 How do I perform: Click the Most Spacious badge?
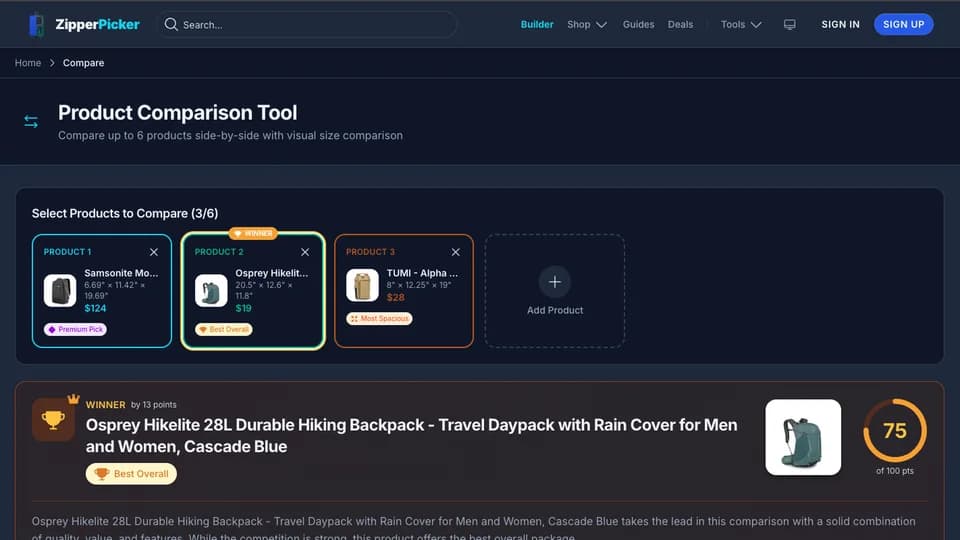click(379, 318)
